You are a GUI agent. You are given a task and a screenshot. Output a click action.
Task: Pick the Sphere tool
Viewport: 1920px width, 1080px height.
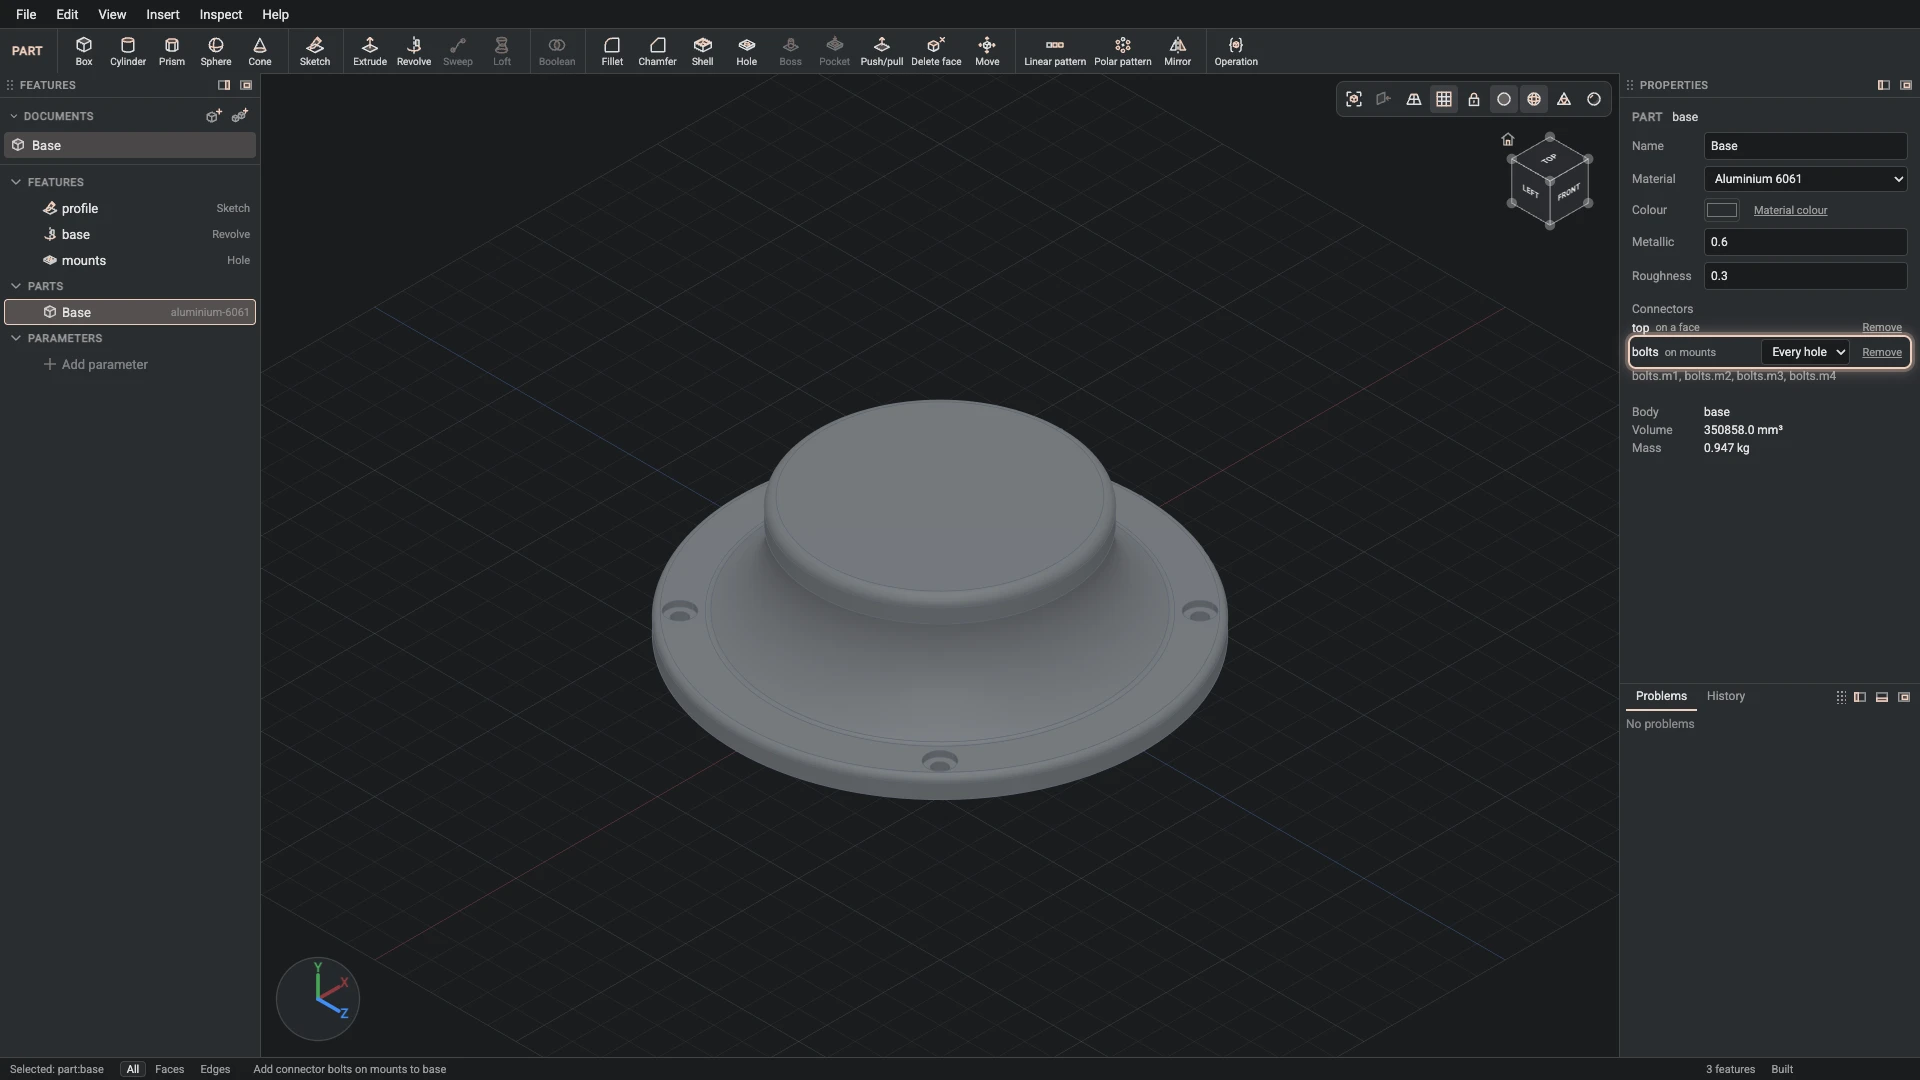216,51
